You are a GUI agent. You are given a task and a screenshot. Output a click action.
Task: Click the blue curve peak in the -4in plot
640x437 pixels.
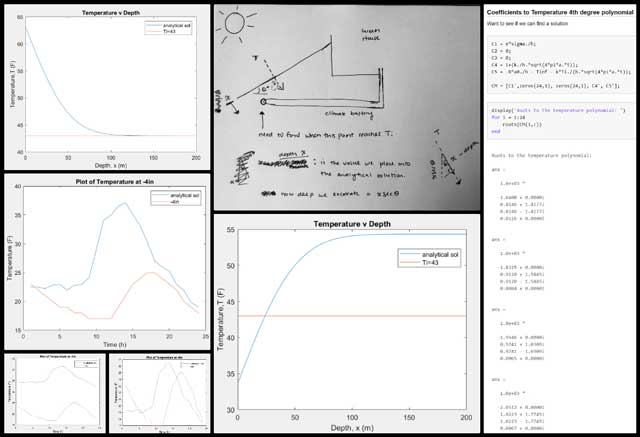click(x=123, y=203)
